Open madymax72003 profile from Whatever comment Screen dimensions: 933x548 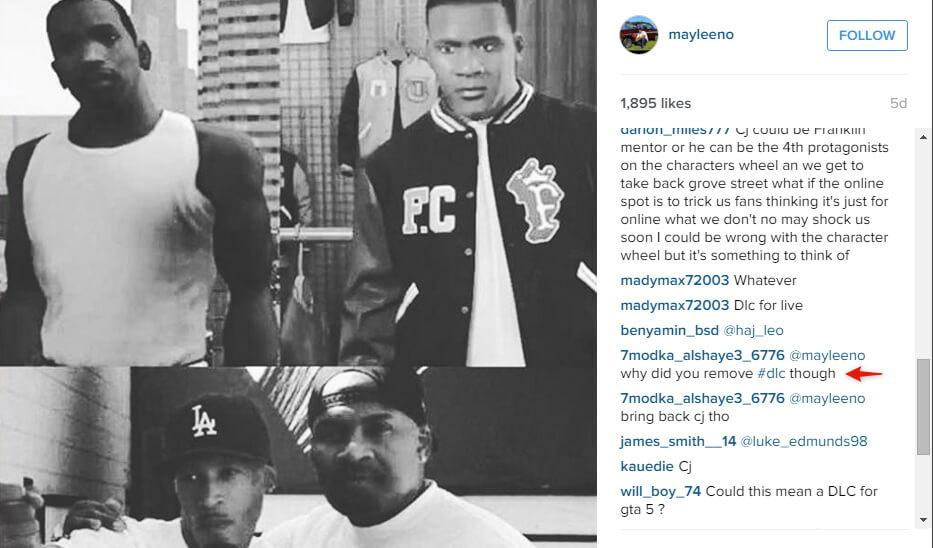(x=674, y=280)
